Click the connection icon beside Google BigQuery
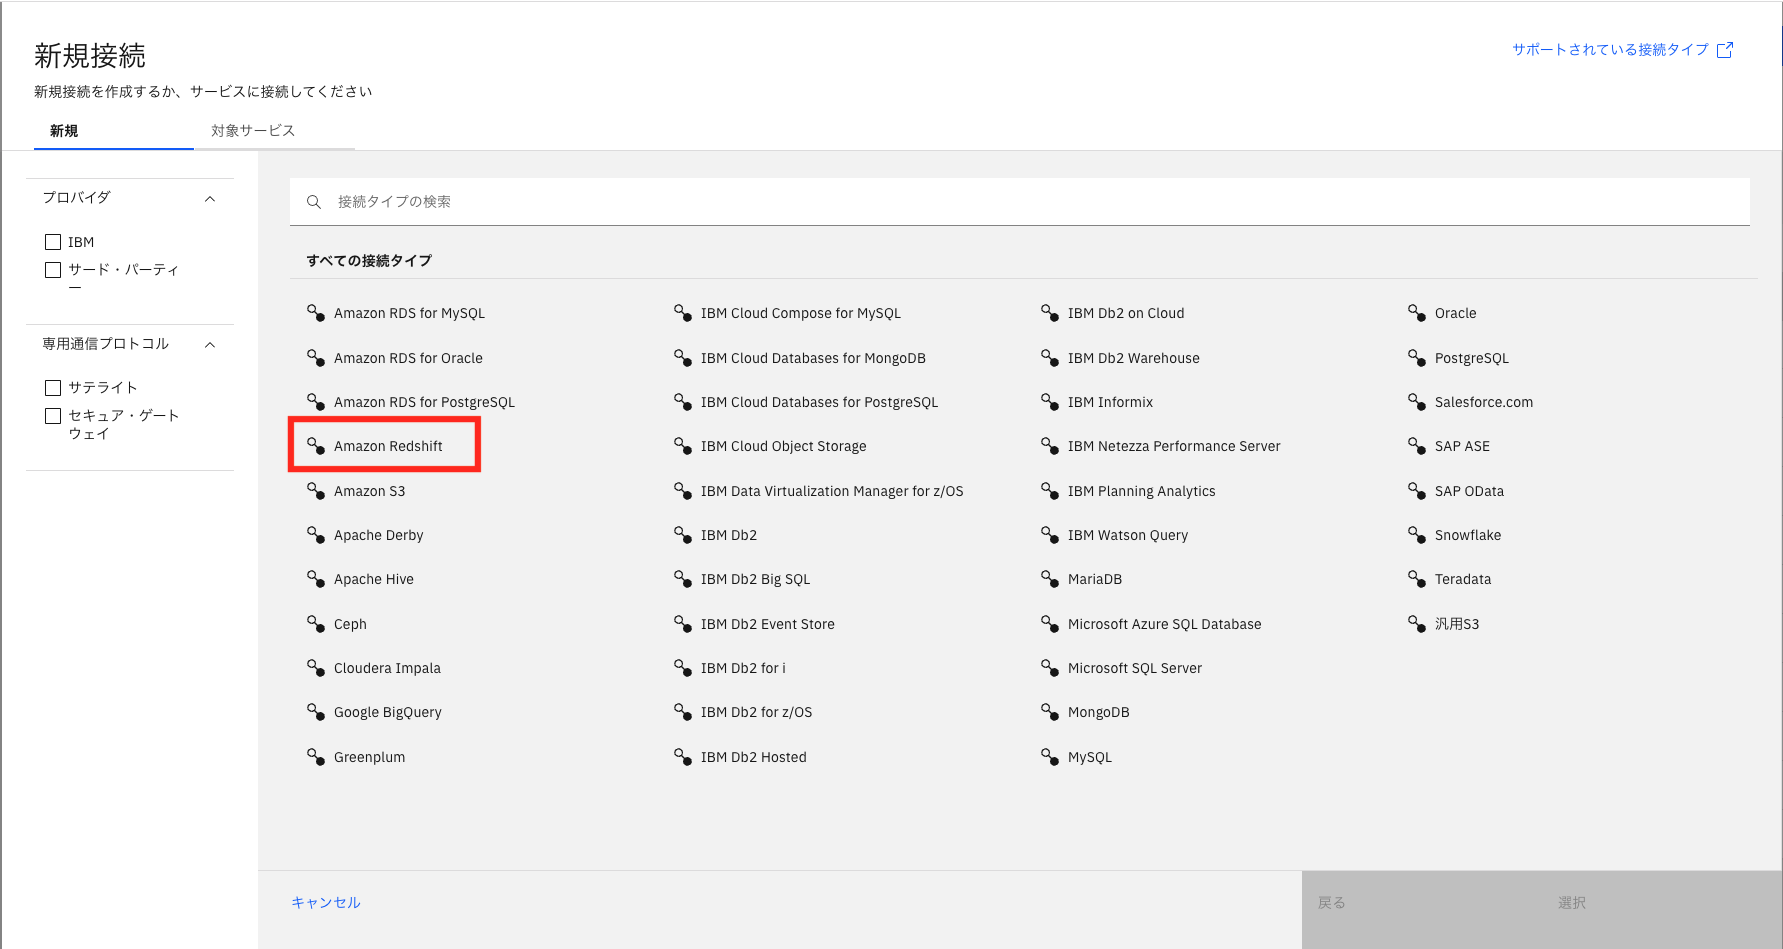 316,712
